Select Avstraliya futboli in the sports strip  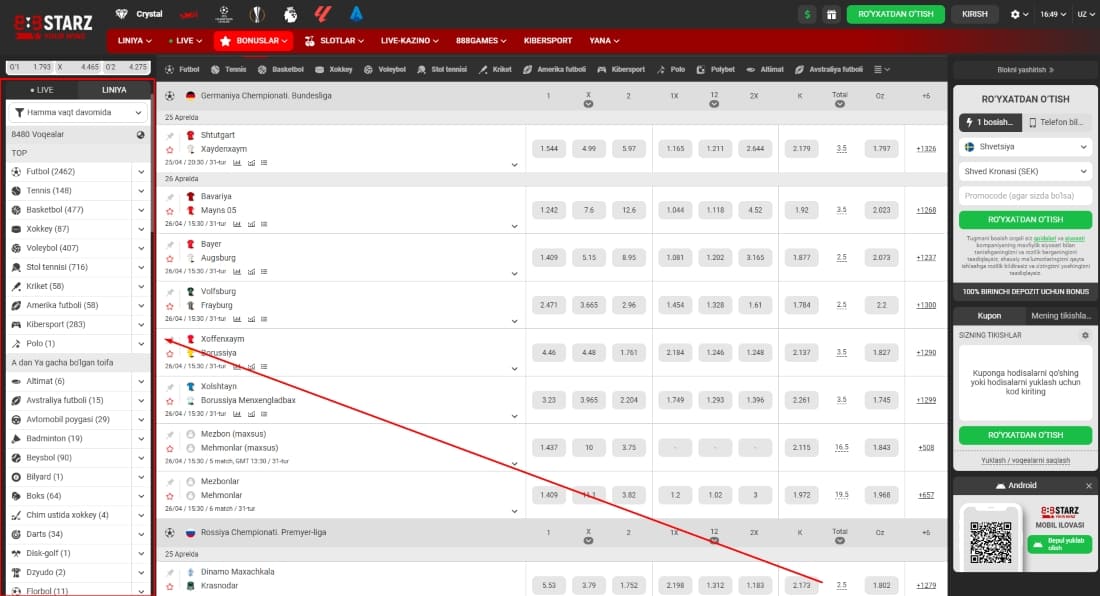coord(829,69)
